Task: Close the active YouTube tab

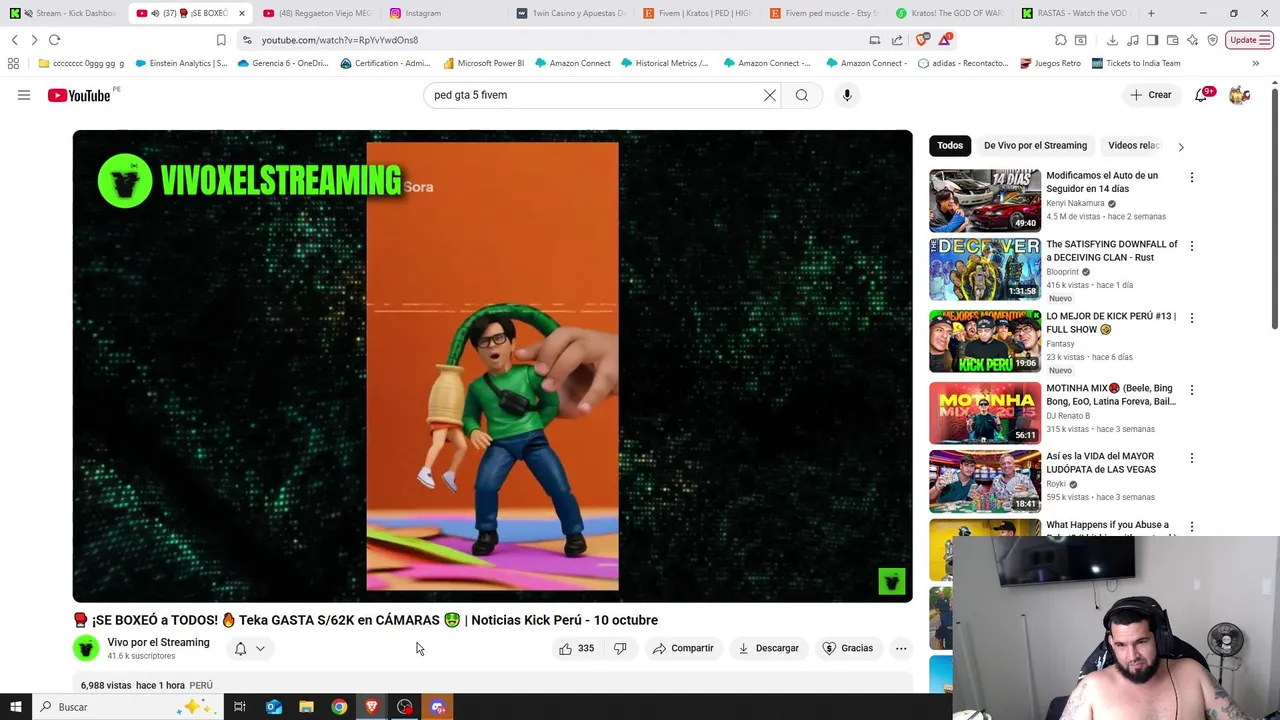Action: tap(242, 13)
